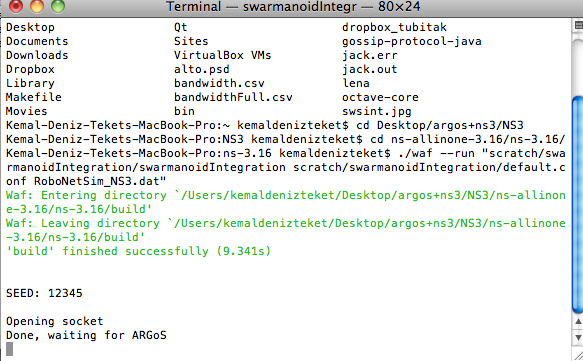The image size is (583, 361).
Task: Click the Terminal window title text
Action: point(293,7)
